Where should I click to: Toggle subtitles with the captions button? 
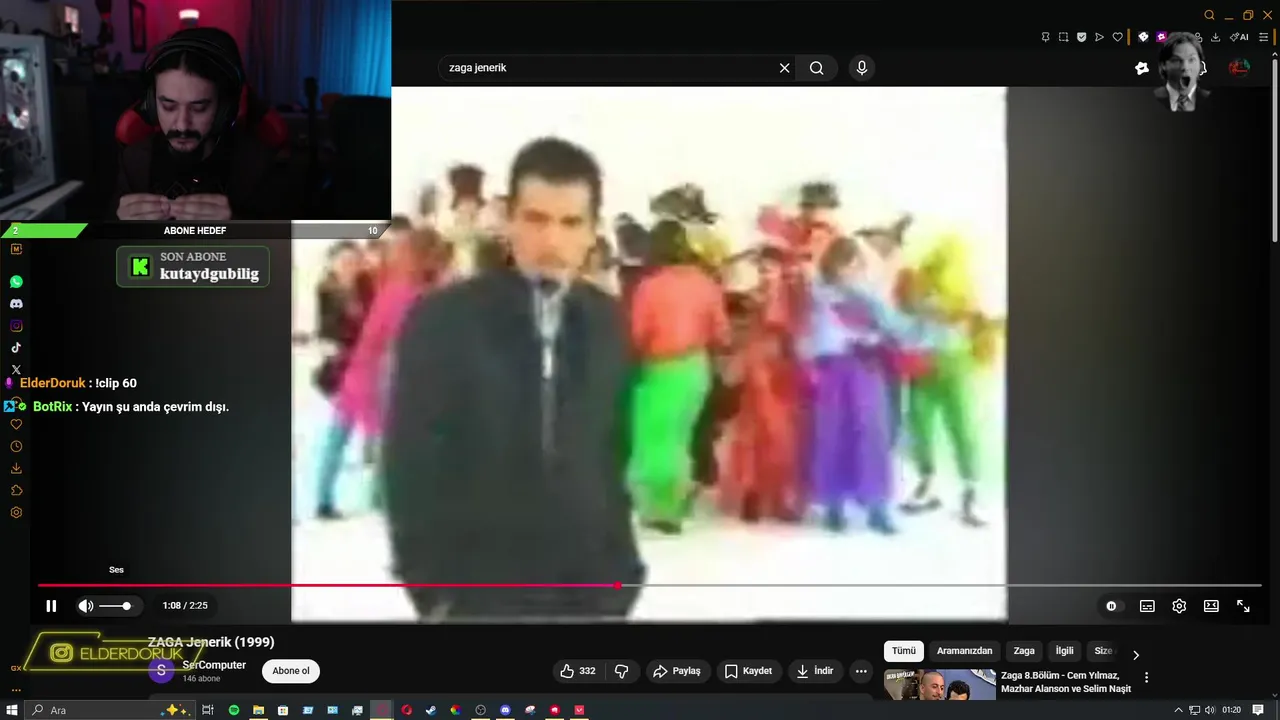click(x=1147, y=606)
